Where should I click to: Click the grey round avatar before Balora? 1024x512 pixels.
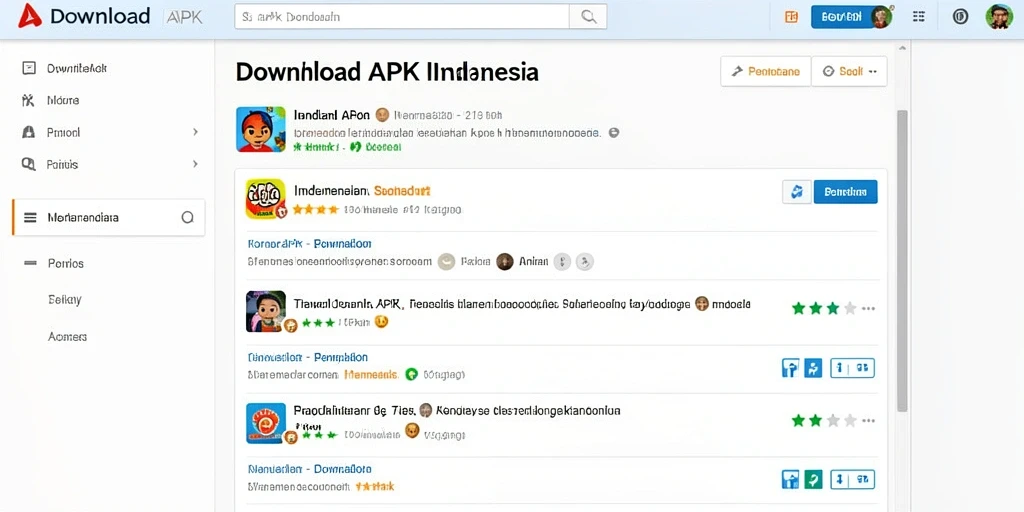pyautogui.click(x=446, y=262)
